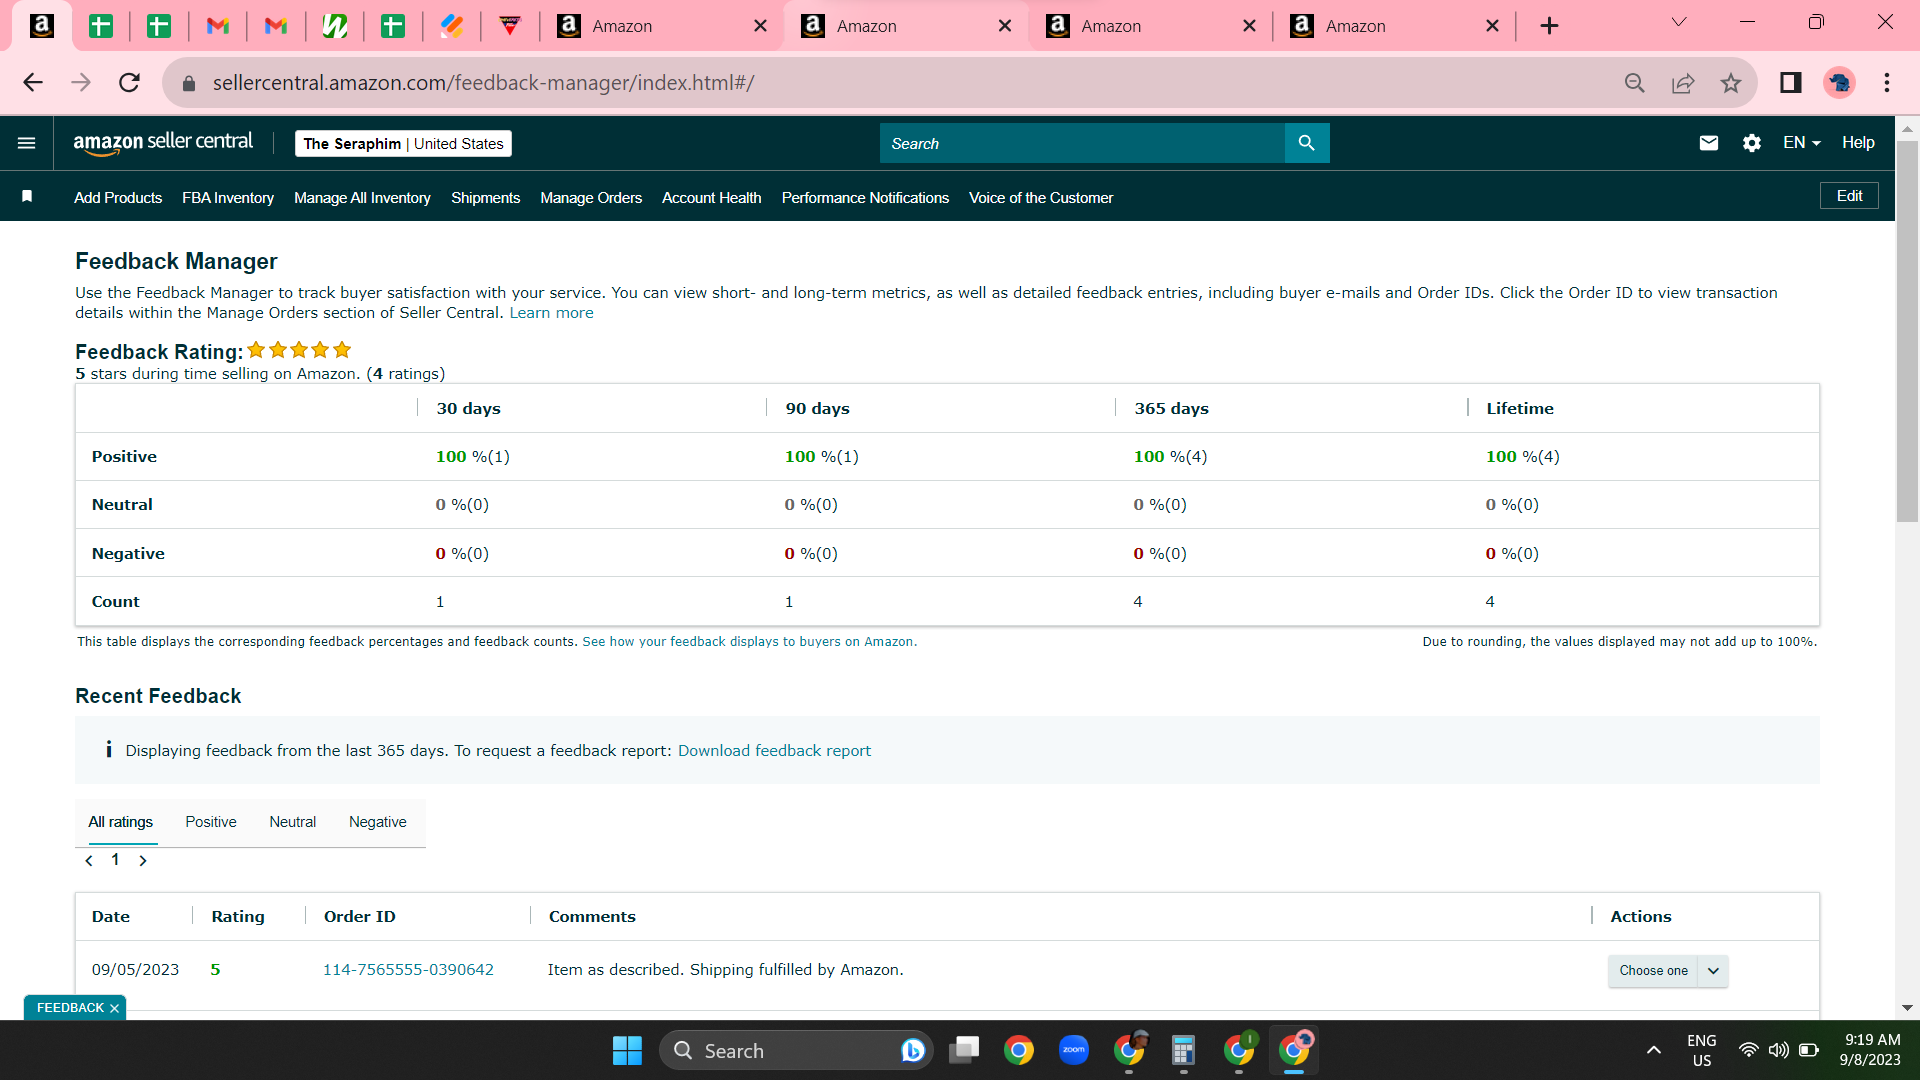Click the 365 days Positive 100 %(4) cell

click(1170, 457)
